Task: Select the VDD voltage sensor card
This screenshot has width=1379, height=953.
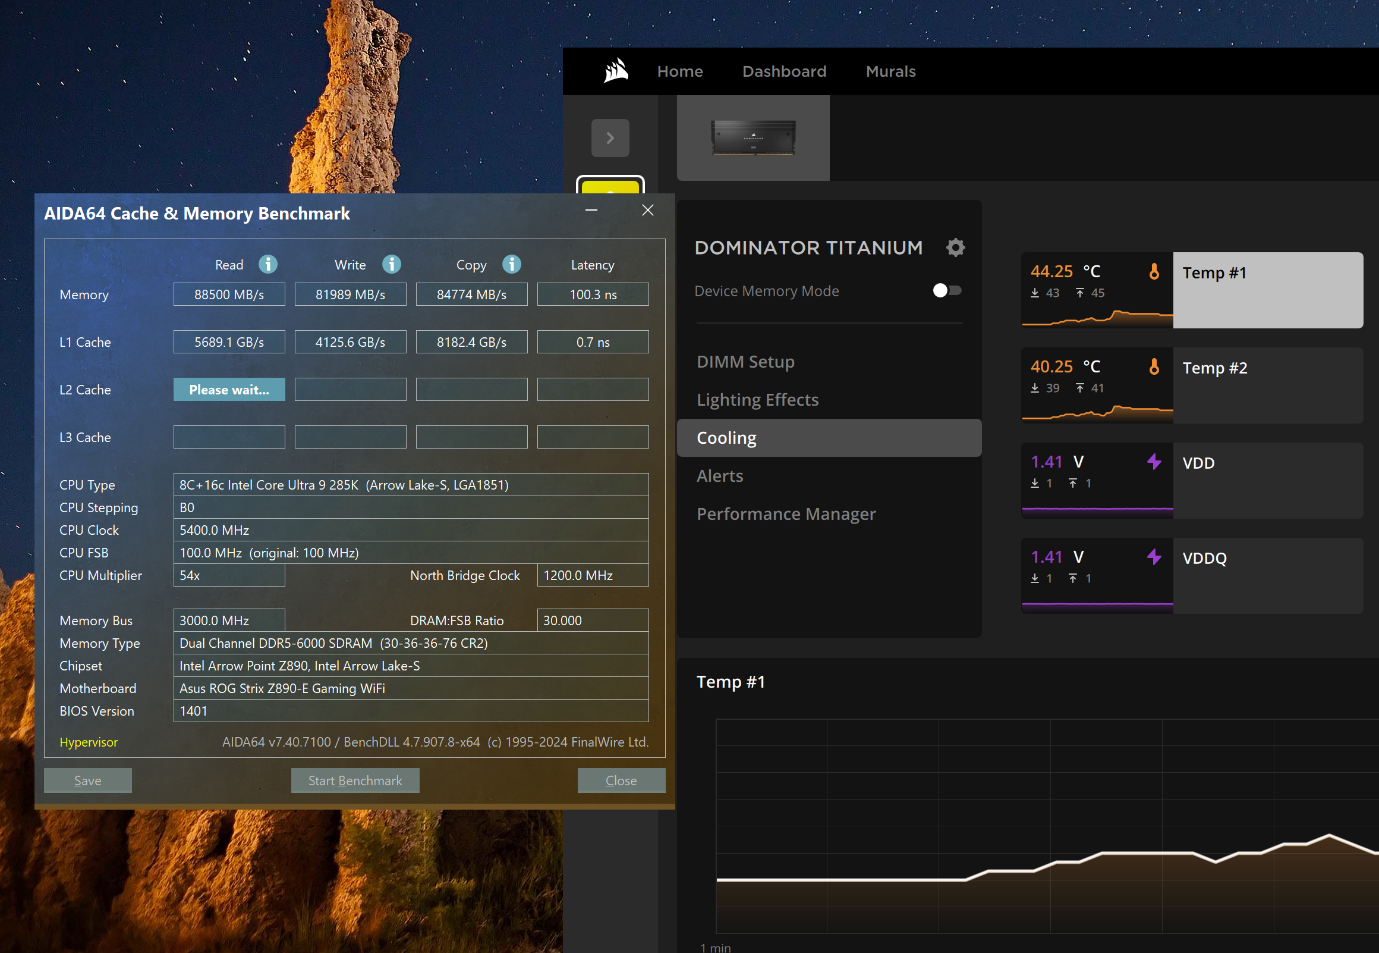Action: [1192, 480]
